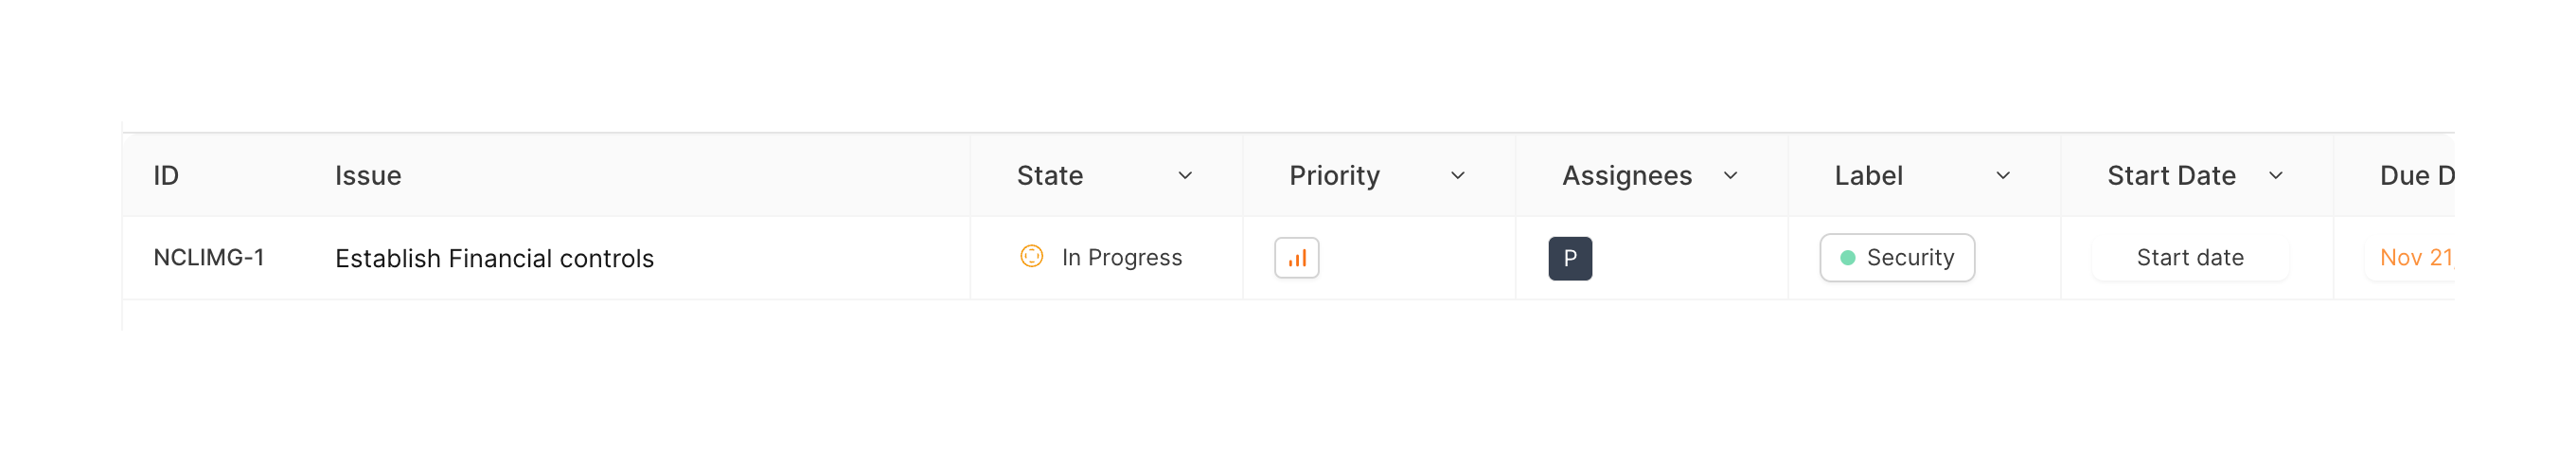
Task: Open the Establish Financial controls issue
Action: tap(494, 259)
